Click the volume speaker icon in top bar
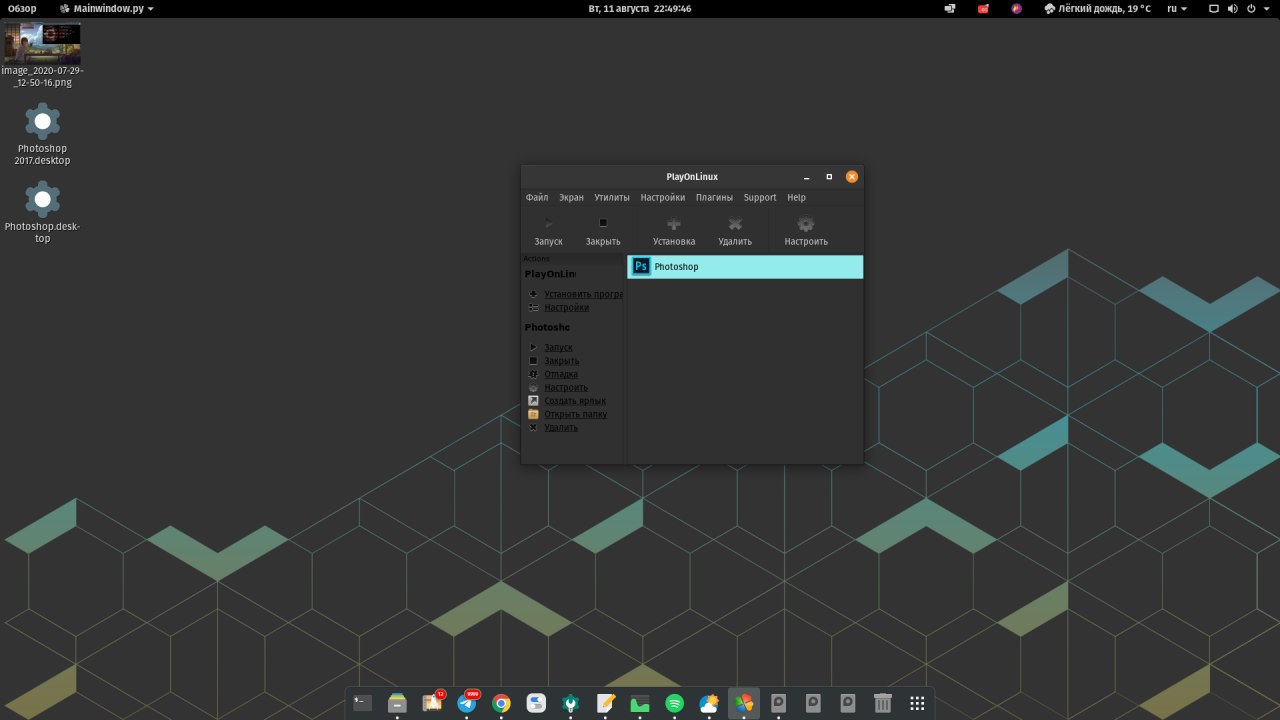1280x720 pixels. [x=1232, y=8]
